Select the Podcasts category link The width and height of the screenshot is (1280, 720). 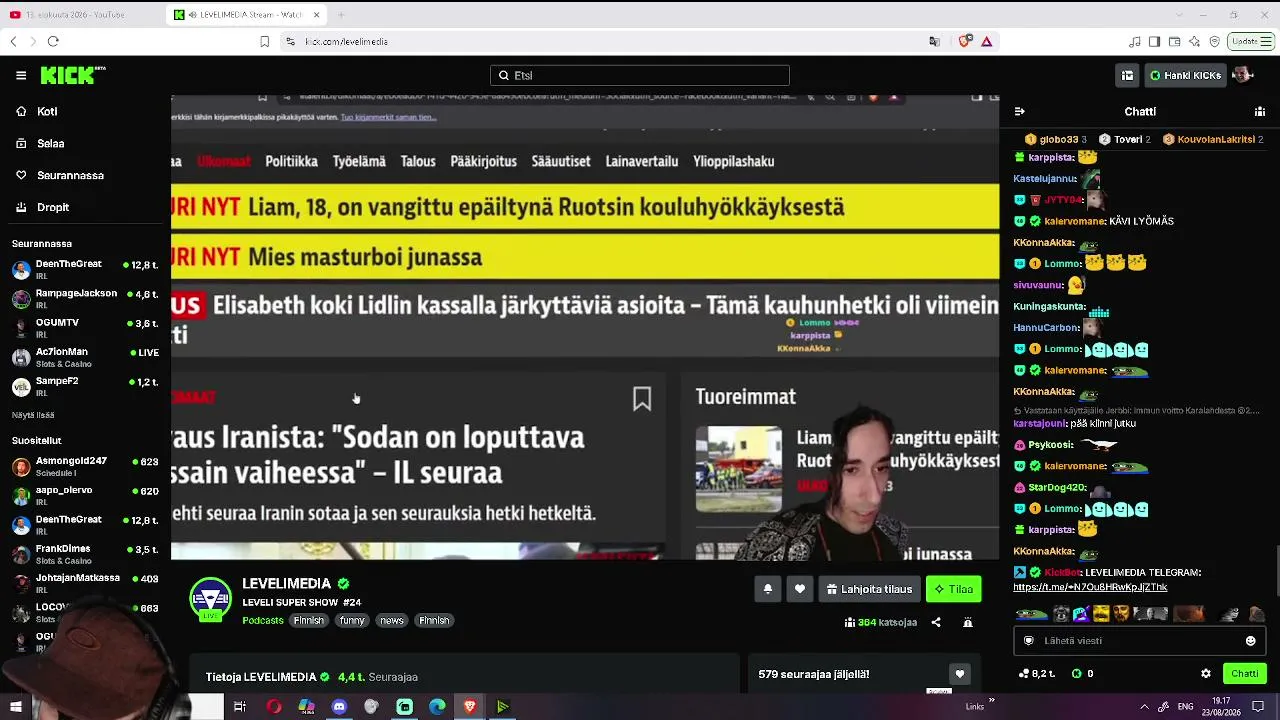(263, 621)
